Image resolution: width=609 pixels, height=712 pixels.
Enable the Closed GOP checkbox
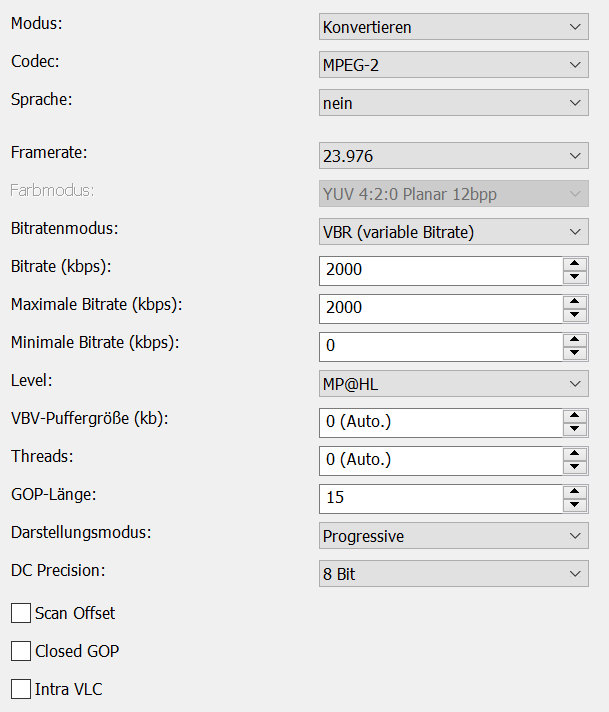[21, 651]
